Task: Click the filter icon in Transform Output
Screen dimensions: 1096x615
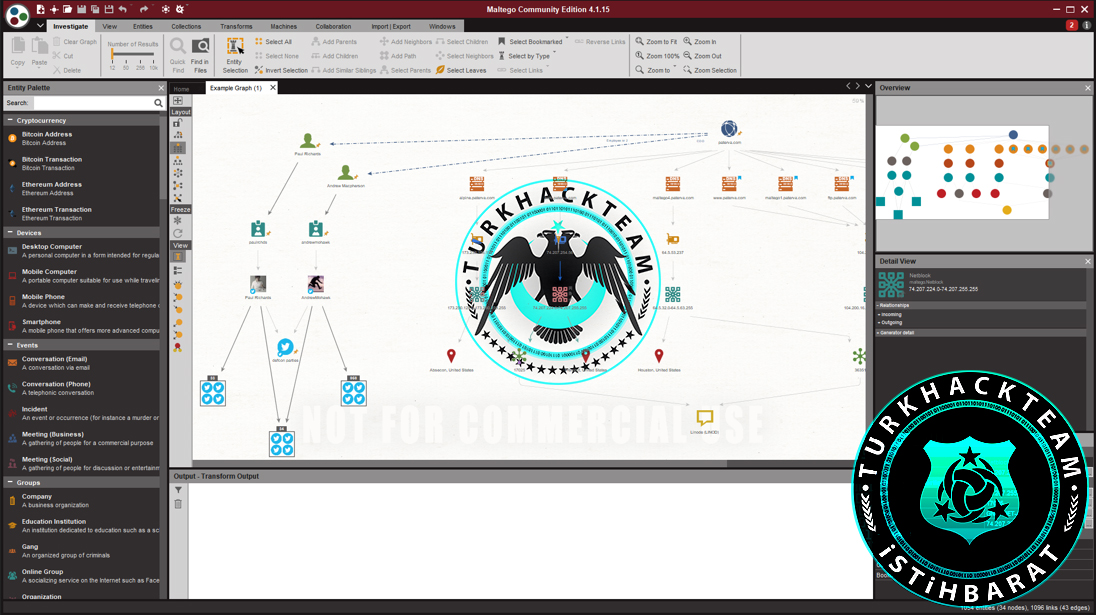Action: [x=178, y=491]
